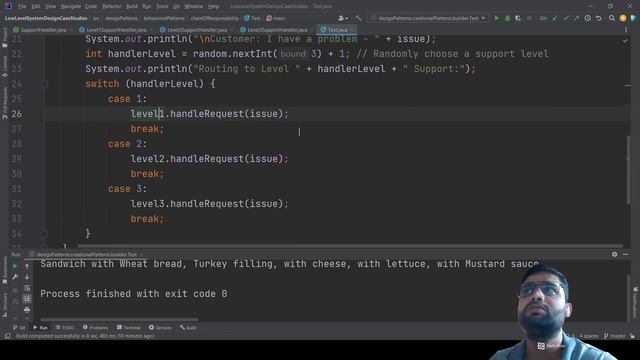The width and height of the screenshot is (640, 360).
Task: Print the console output with printer icon
Action: 27,310
